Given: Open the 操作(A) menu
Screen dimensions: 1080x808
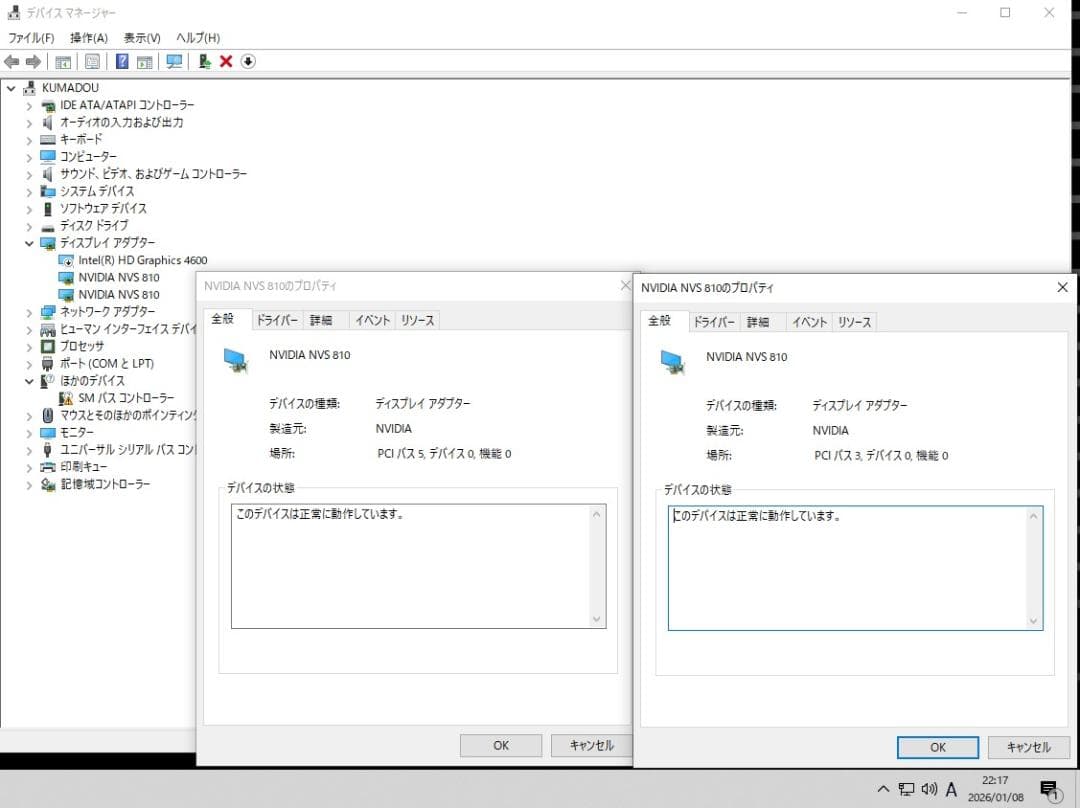Looking at the screenshot, I should click(87, 38).
